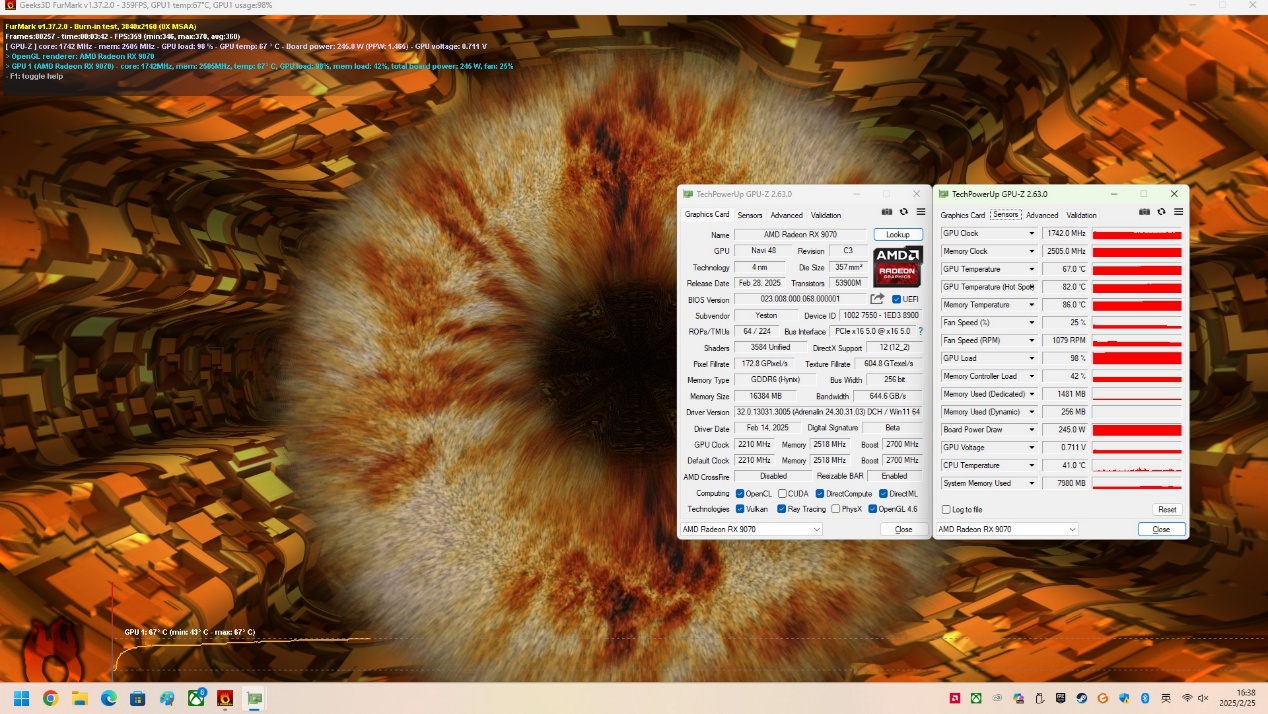Screen dimensions: 1268x714
Task: Toggle the OpenGL 4.6 checkbox
Action: (872, 509)
